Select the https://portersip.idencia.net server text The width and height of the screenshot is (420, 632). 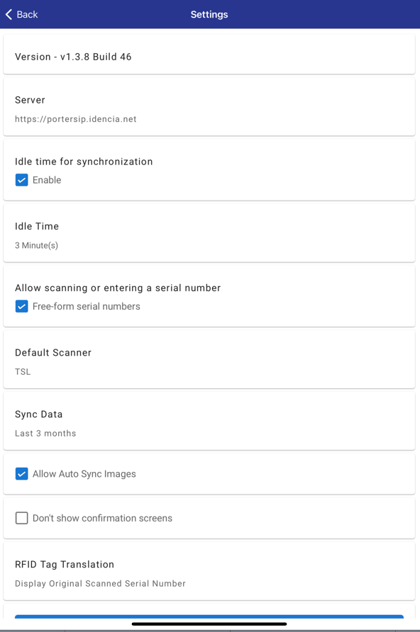(76, 119)
